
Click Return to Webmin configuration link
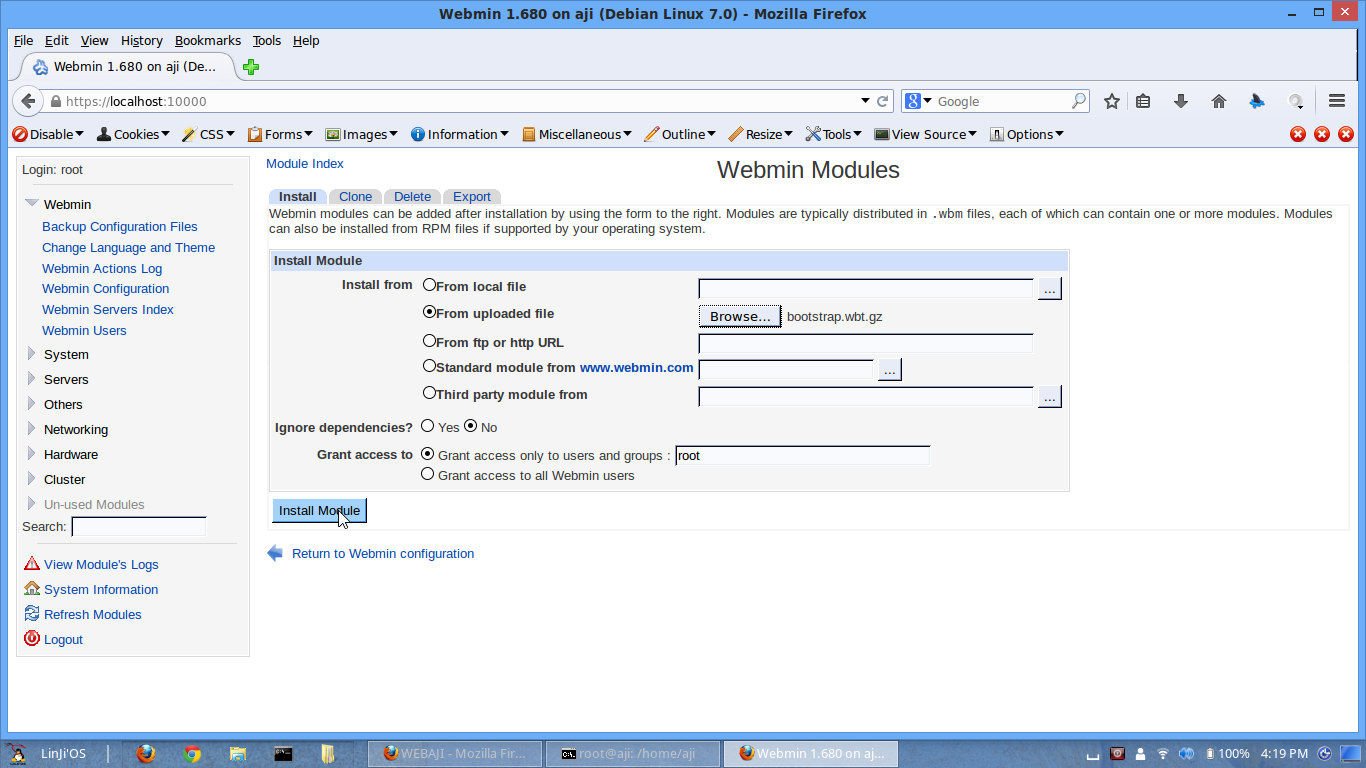coord(383,554)
